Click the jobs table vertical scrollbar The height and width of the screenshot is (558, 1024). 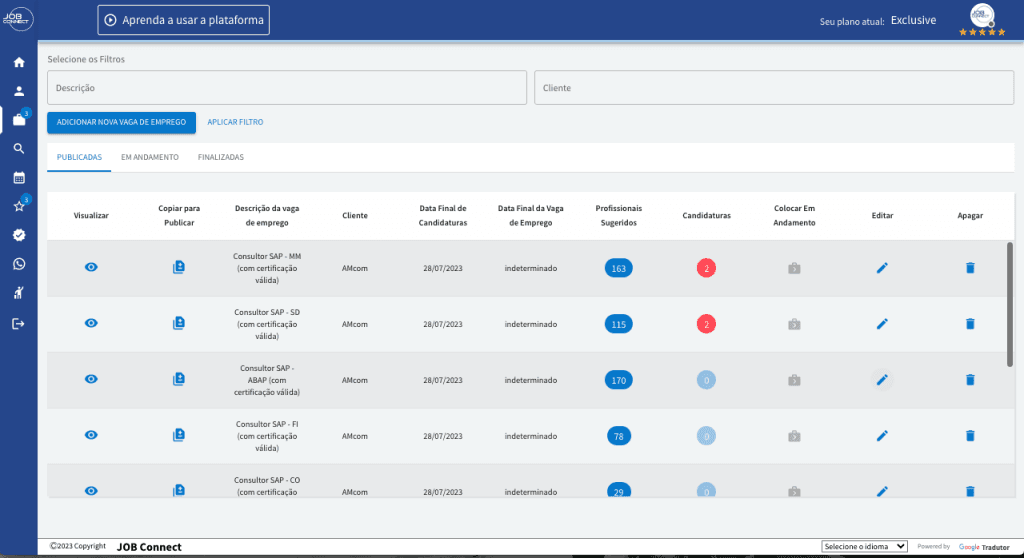click(x=1010, y=304)
